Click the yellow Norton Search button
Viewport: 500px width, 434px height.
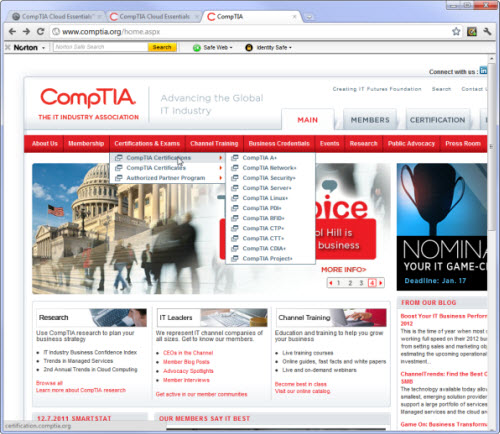162,47
